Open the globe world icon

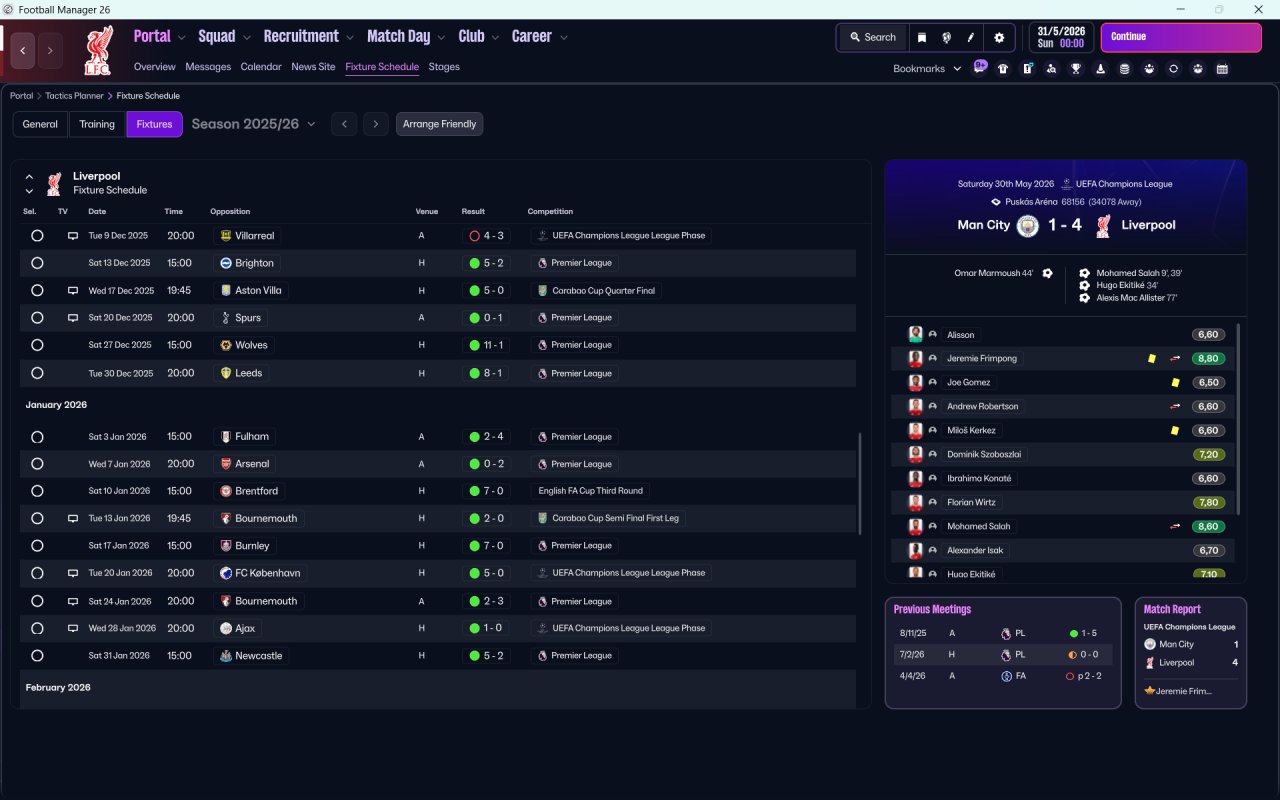(x=946, y=37)
